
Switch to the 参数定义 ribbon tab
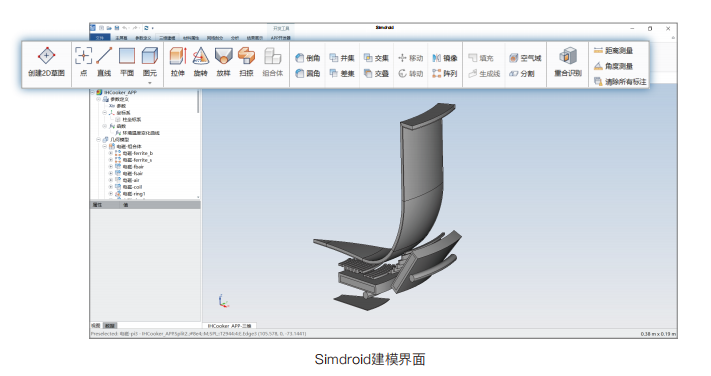point(143,38)
